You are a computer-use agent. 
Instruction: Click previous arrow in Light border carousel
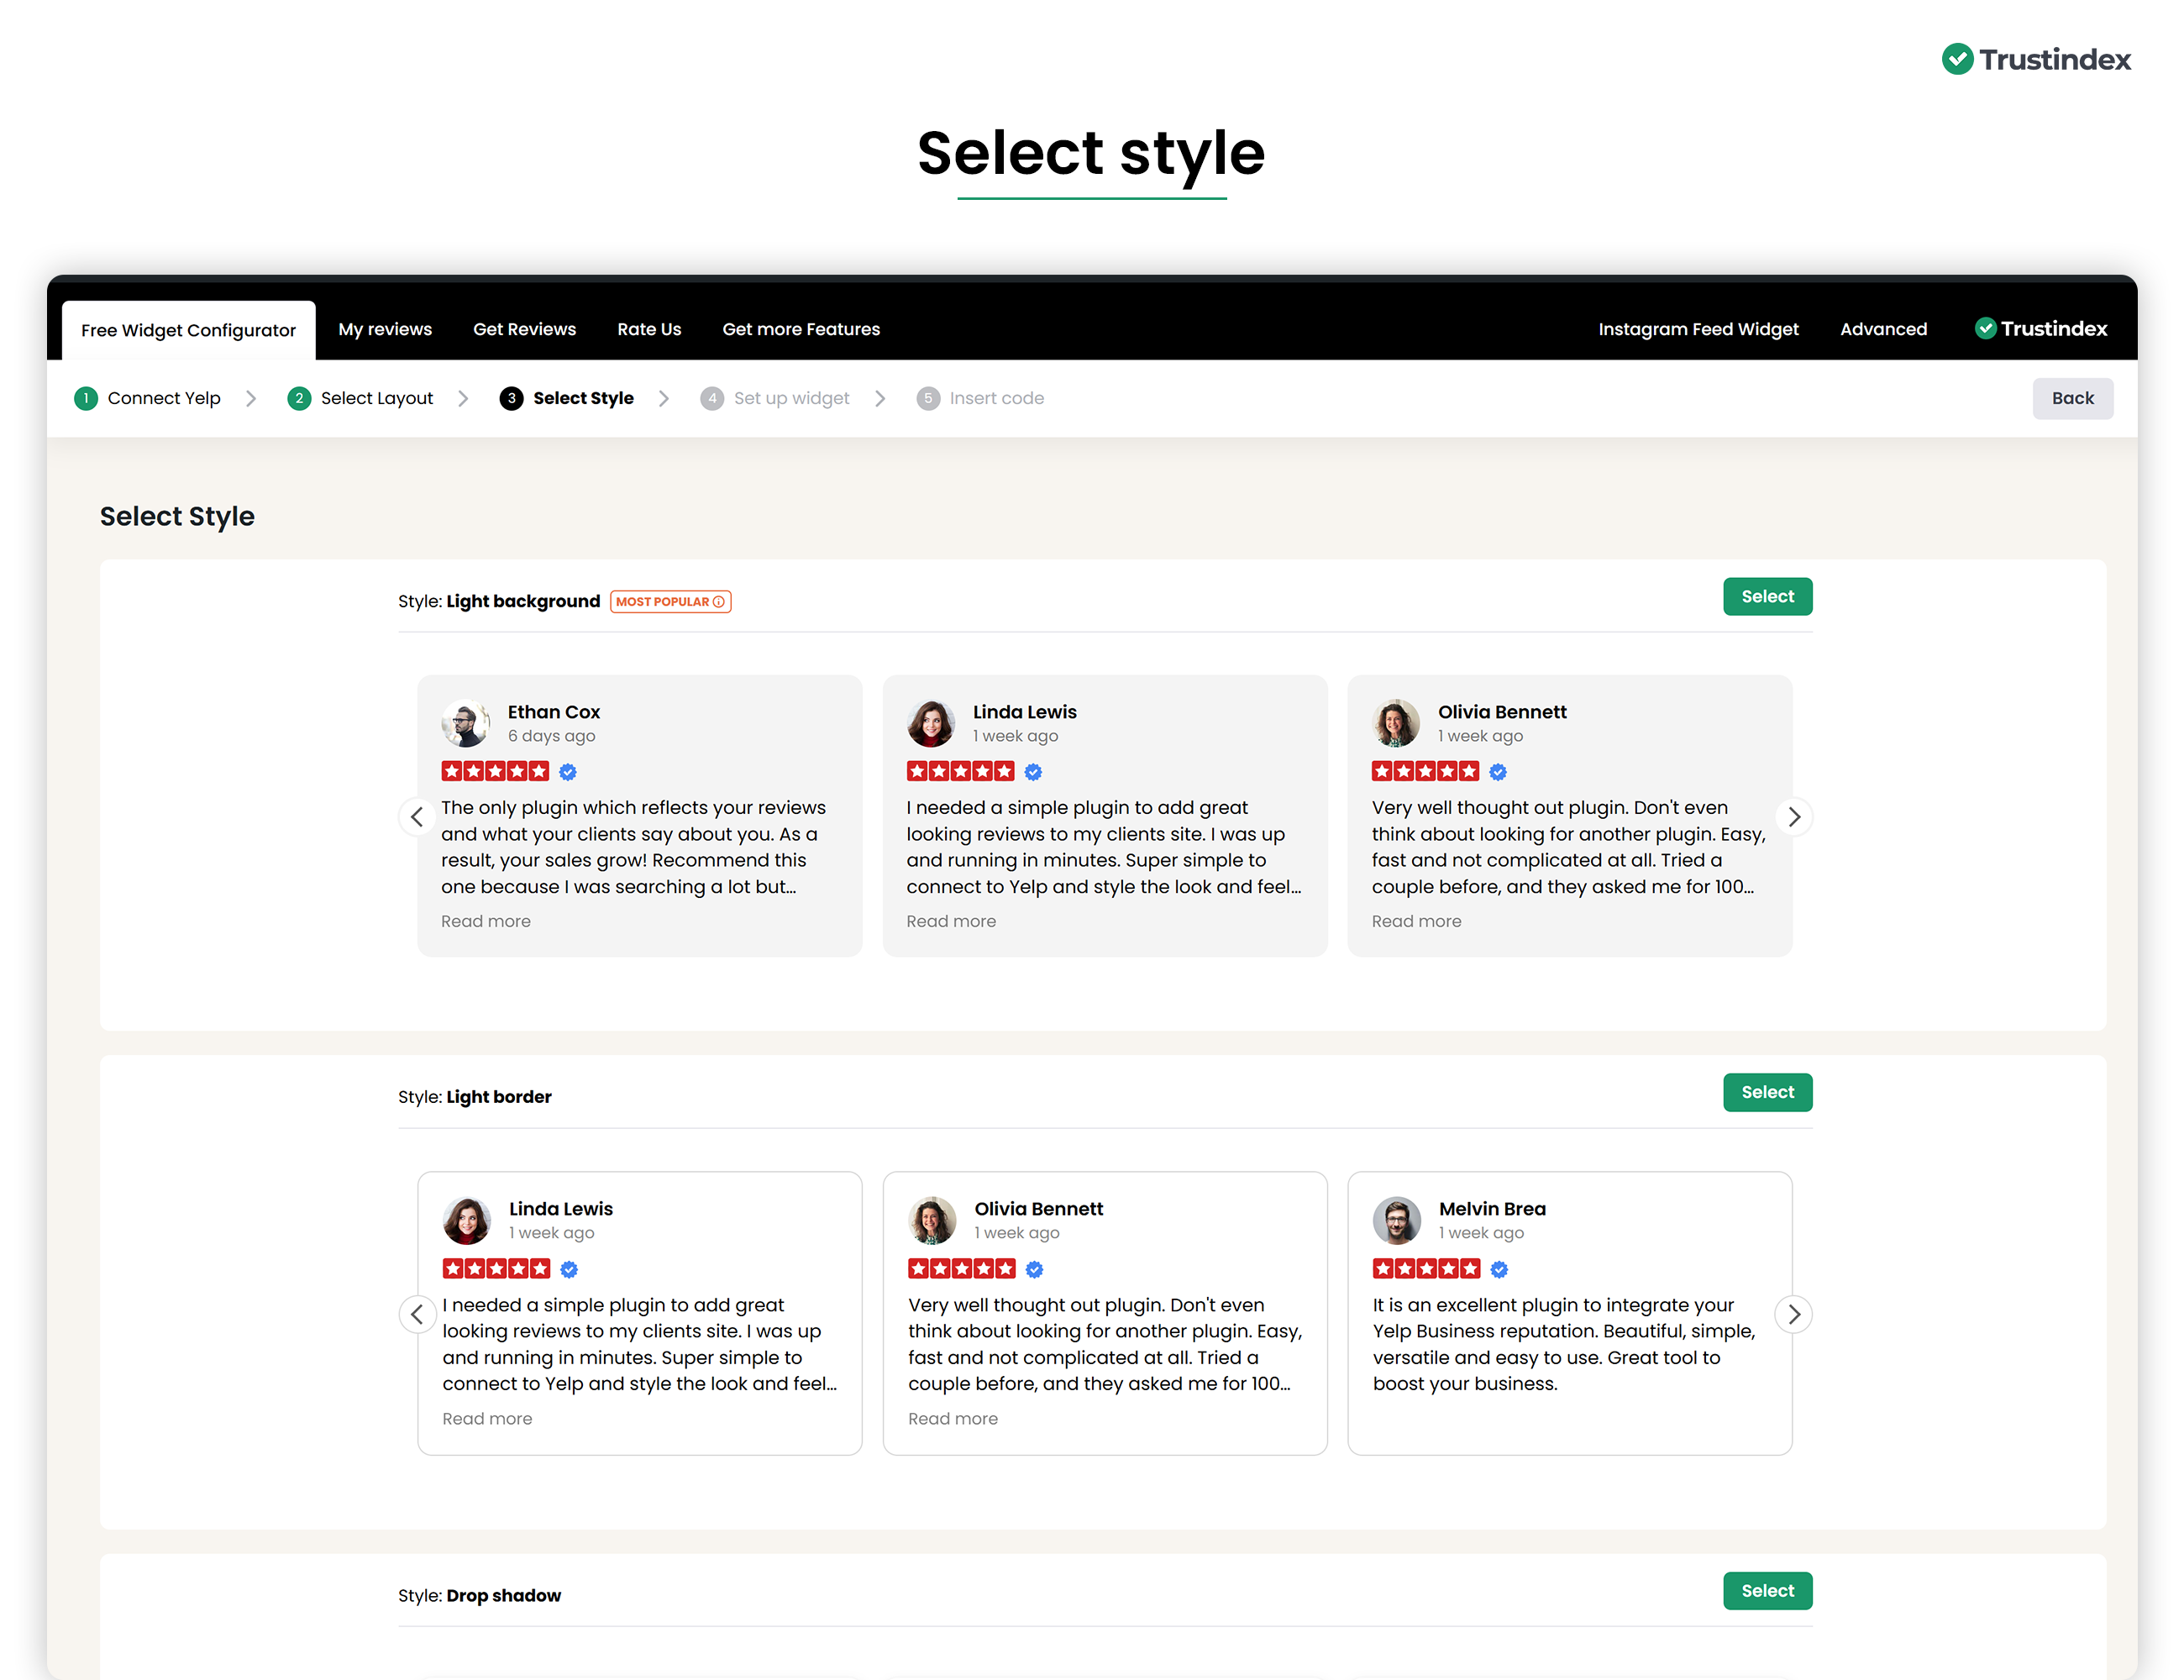pos(417,1314)
